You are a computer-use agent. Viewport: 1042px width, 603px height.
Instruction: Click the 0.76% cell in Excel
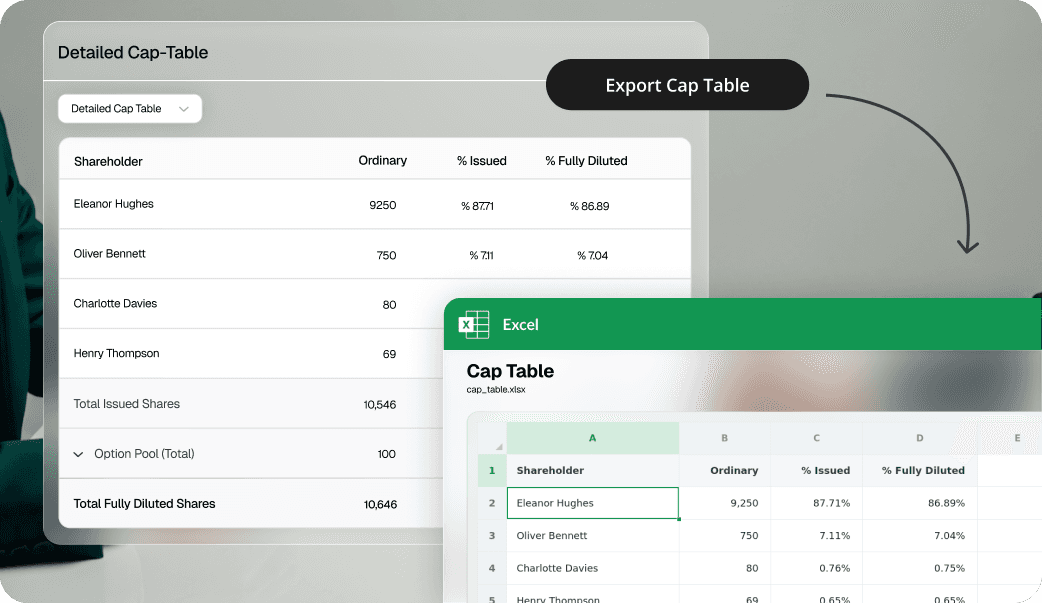tap(817, 568)
